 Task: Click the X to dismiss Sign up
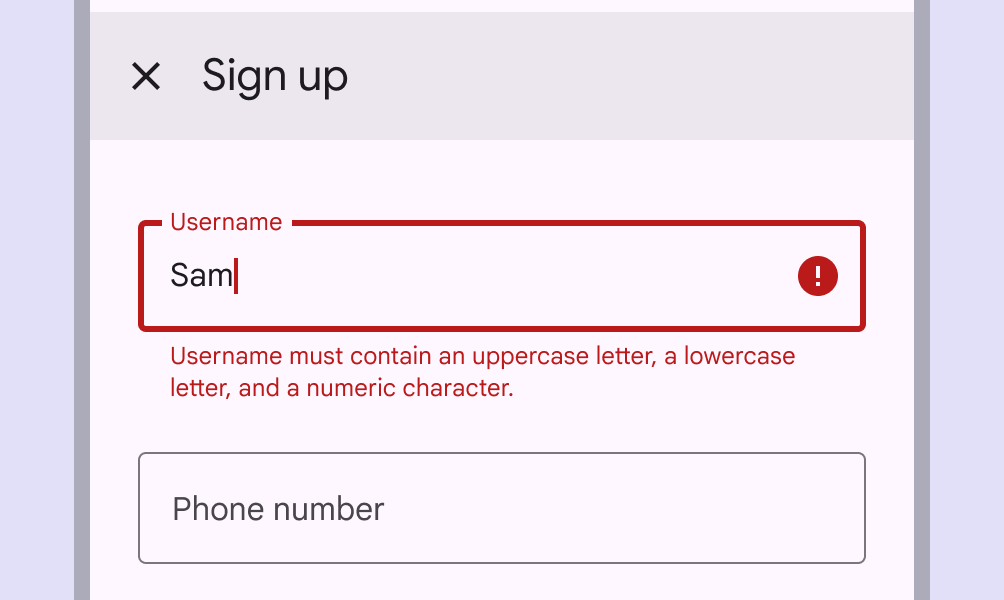(x=146, y=76)
